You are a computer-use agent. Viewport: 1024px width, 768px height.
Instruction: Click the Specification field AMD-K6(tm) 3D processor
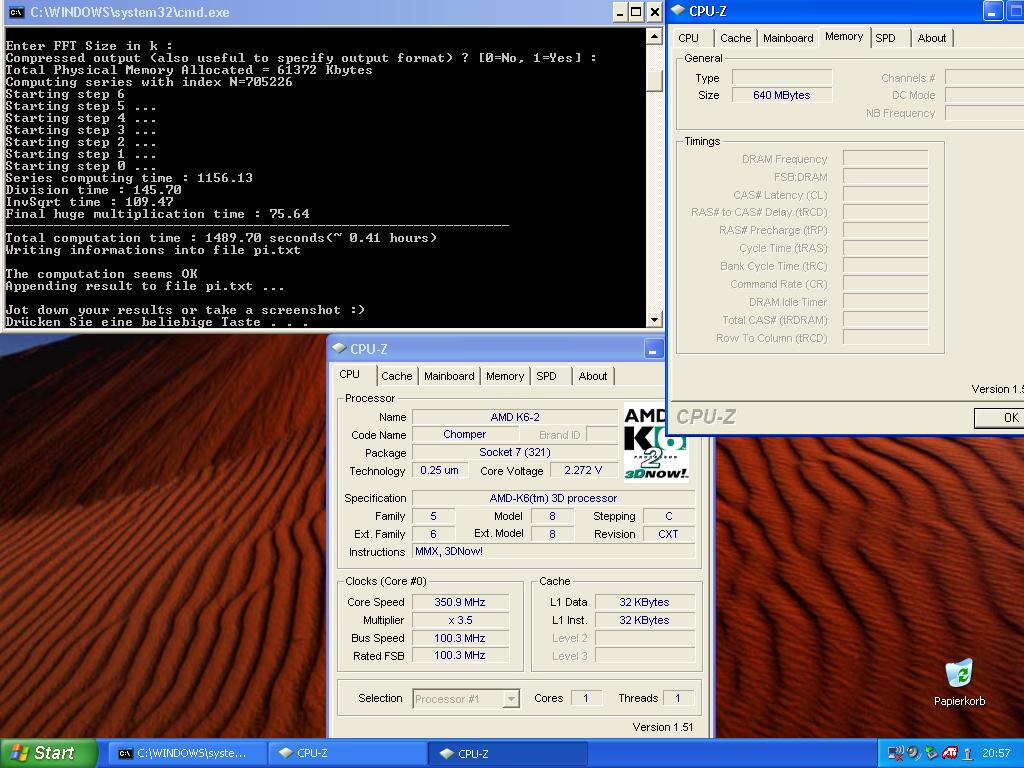(553, 498)
